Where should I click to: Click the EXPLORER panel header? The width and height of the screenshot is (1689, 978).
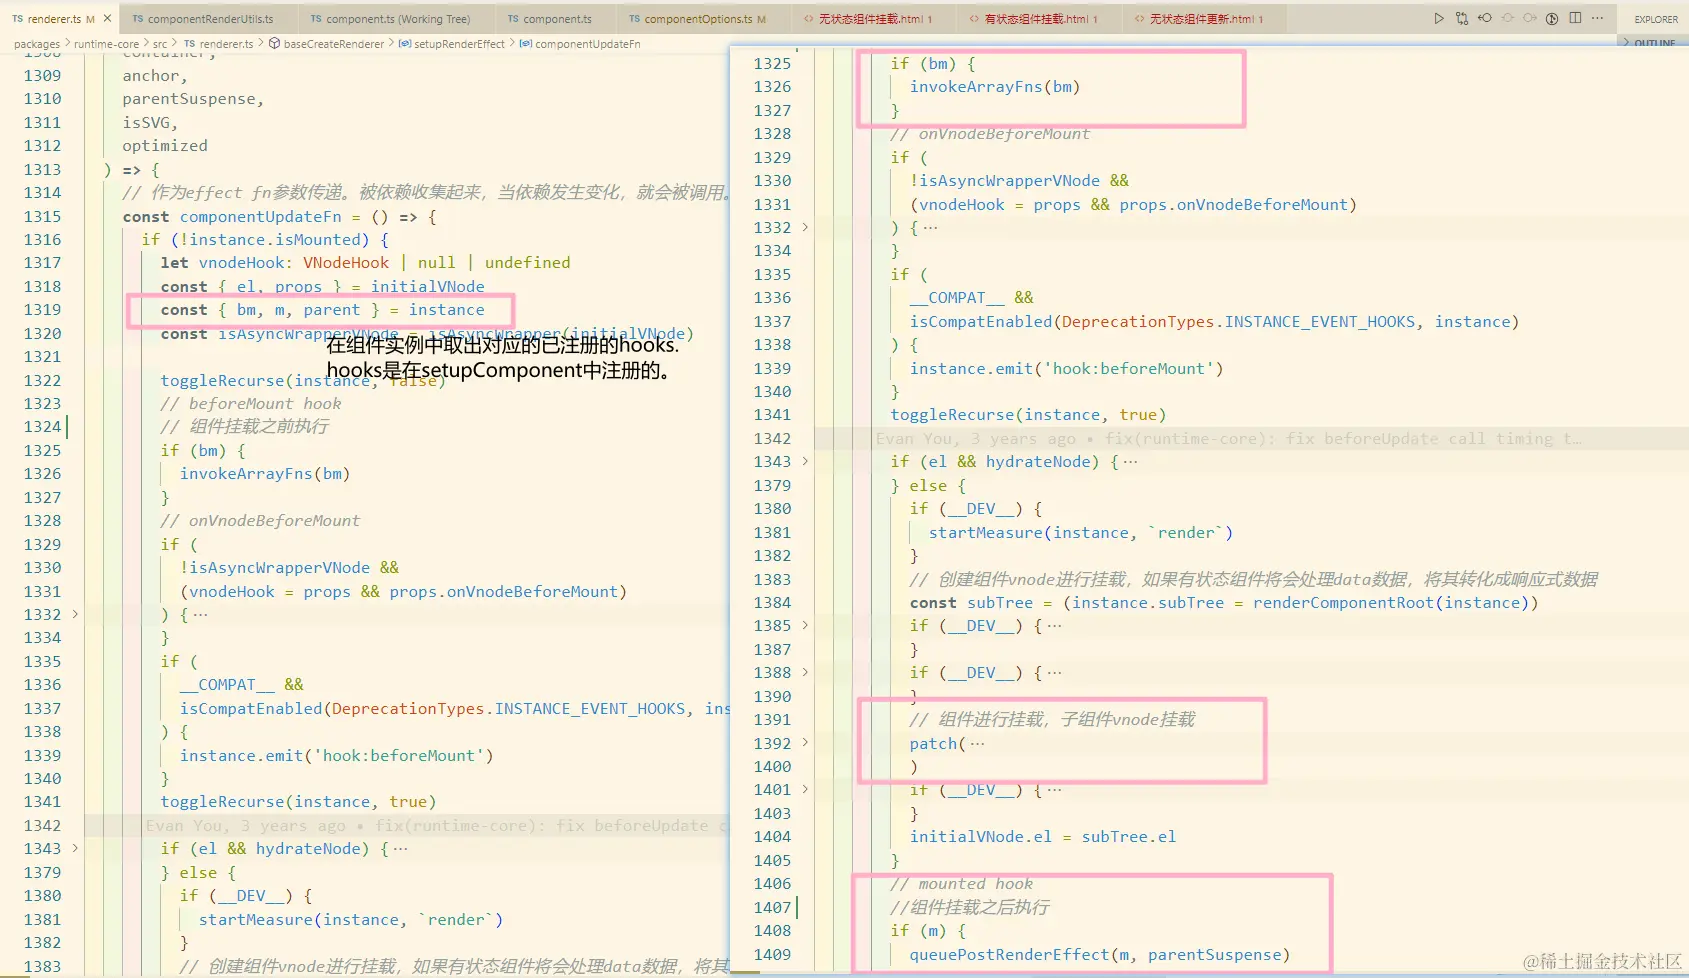tap(1656, 19)
